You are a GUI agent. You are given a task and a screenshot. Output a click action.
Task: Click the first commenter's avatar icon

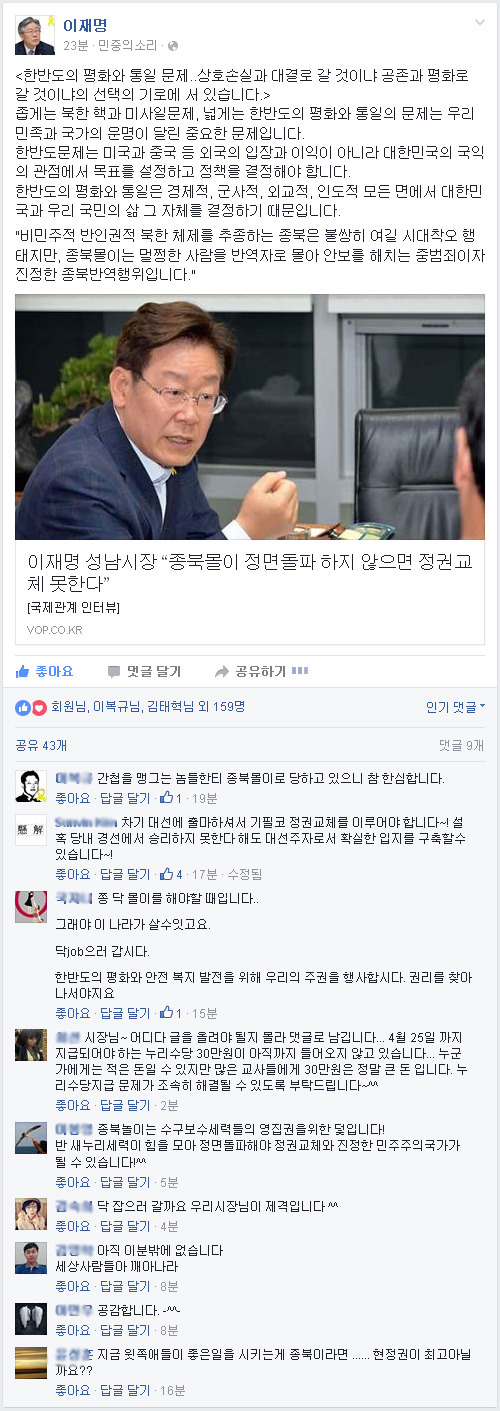click(x=31, y=786)
